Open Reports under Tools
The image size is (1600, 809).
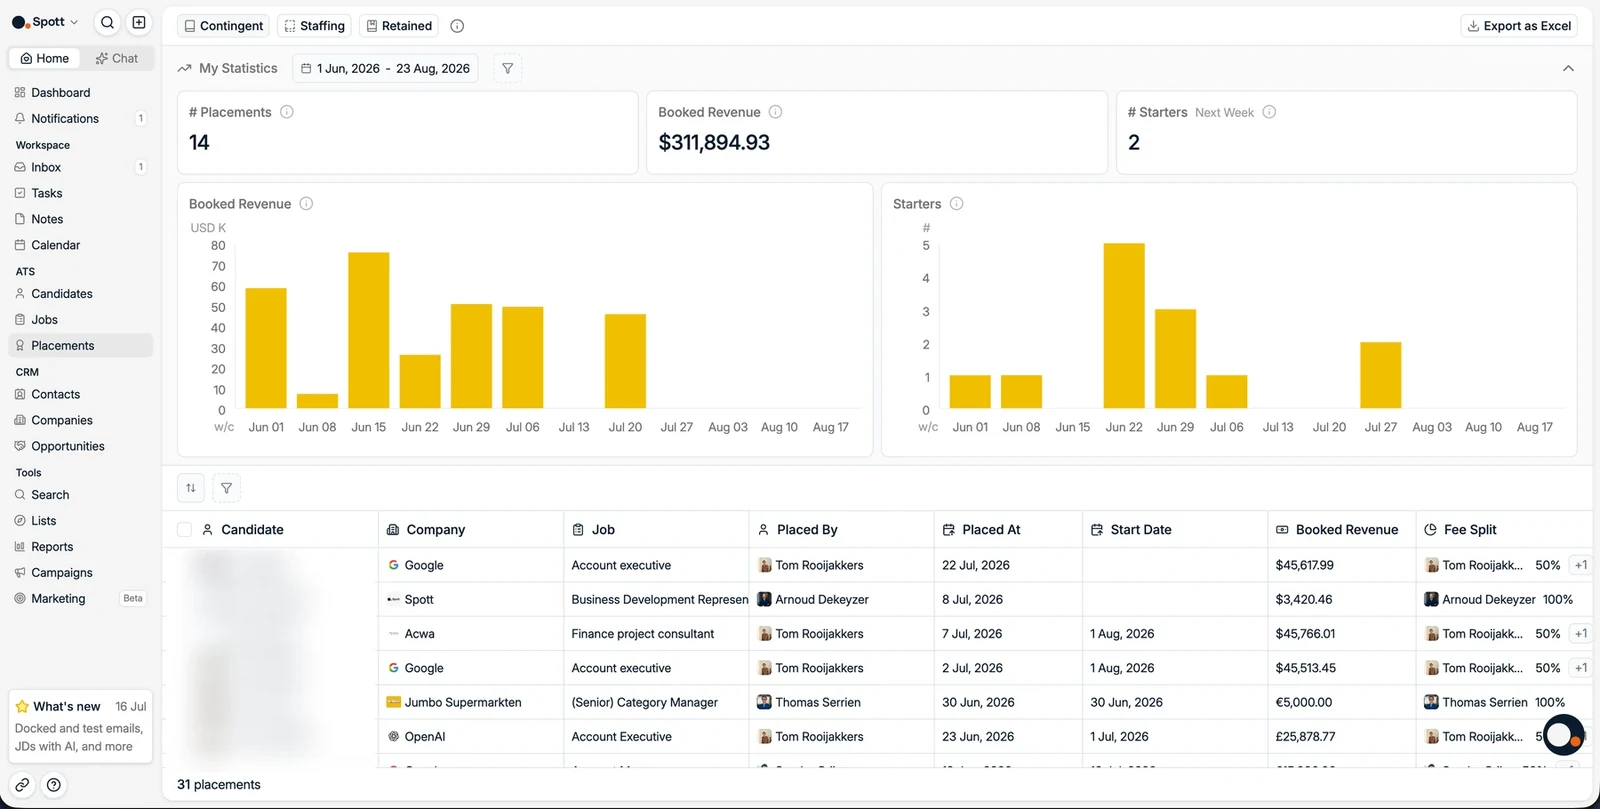[80, 547]
